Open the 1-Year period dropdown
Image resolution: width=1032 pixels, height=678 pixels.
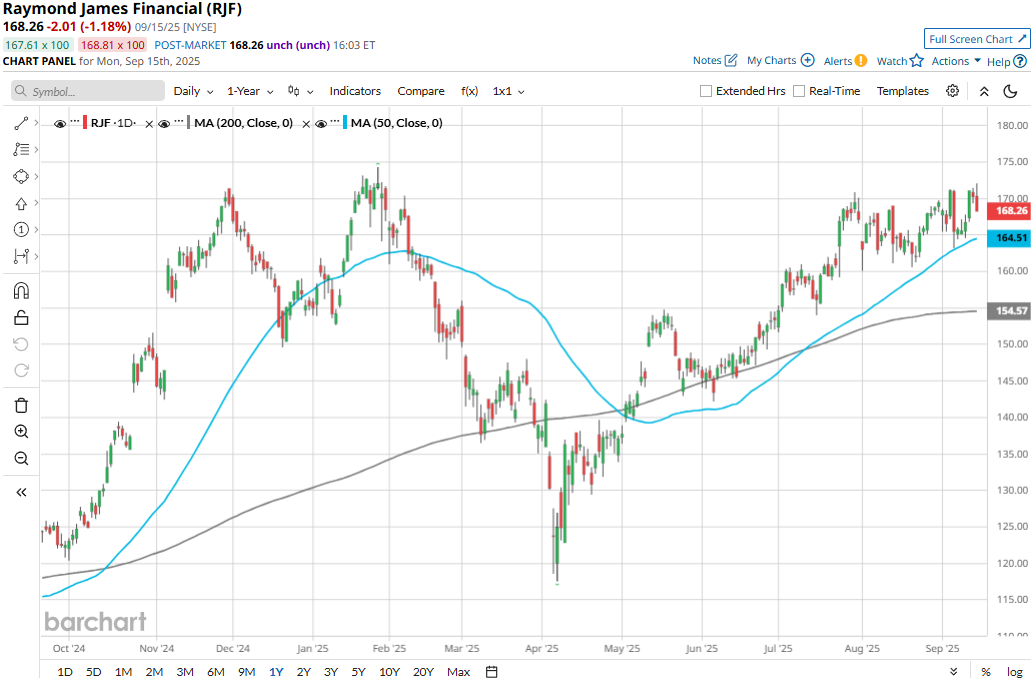pyautogui.click(x=250, y=91)
